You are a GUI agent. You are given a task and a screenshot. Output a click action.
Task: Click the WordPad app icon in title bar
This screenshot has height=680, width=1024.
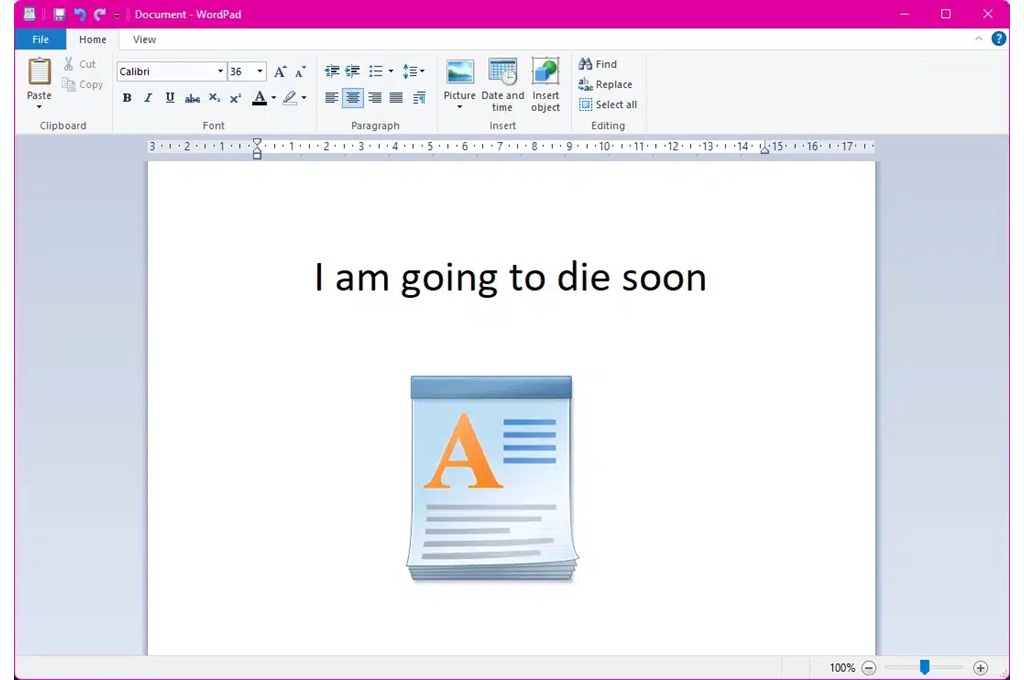tap(29, 14)
